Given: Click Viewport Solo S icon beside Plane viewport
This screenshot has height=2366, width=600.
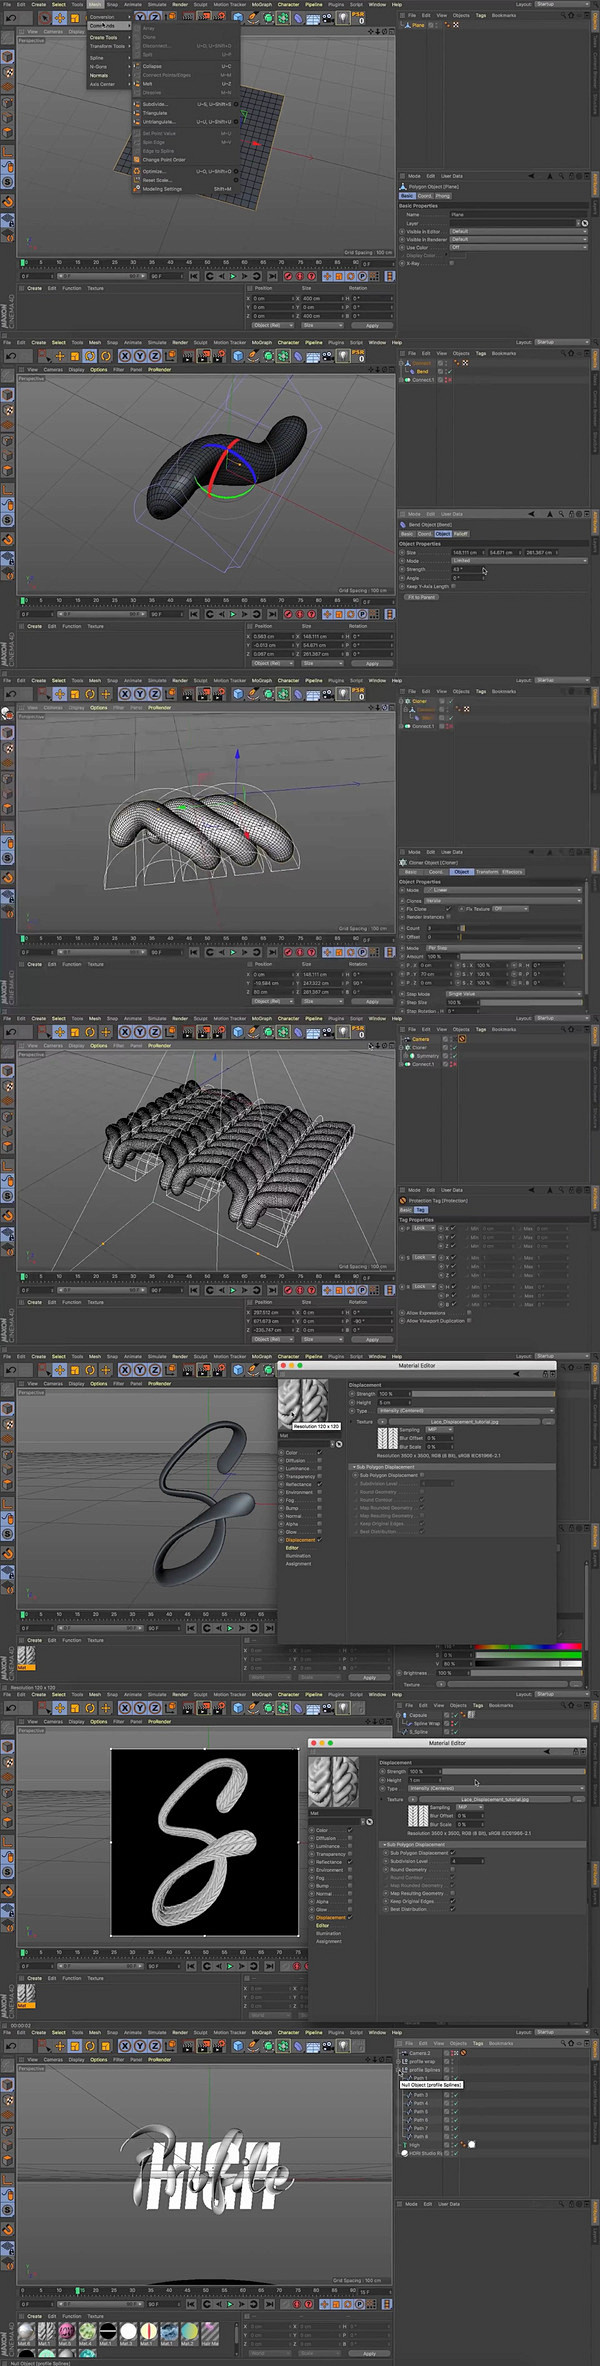Looking at the screenshot, I should coord(8,183).
